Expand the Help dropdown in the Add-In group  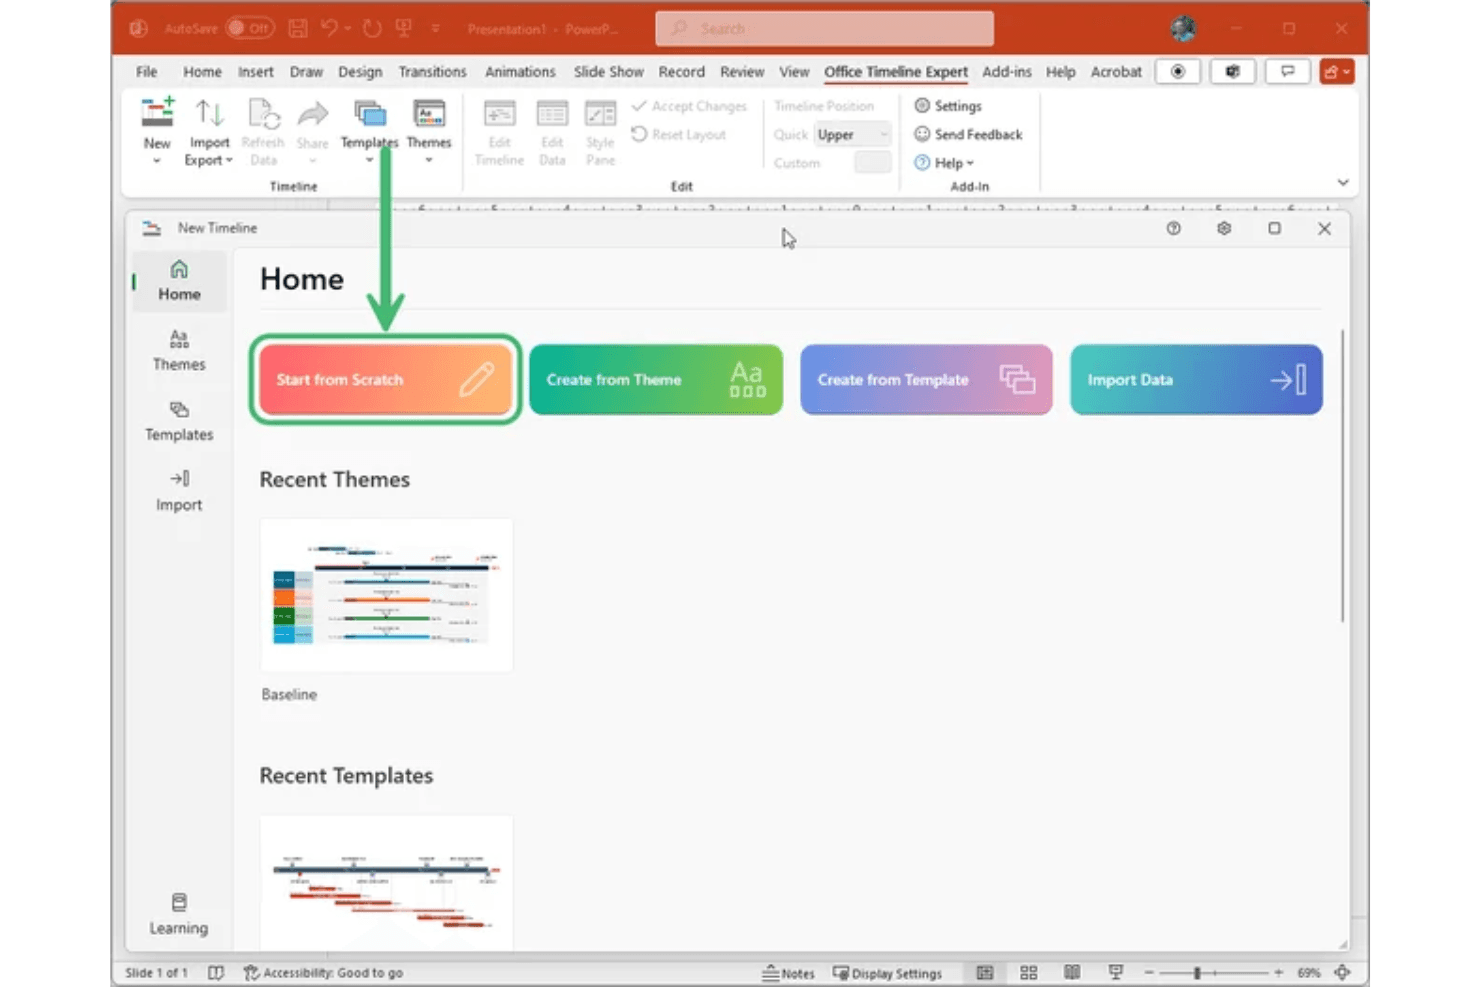pyautogui.click(x=944, y=163)
